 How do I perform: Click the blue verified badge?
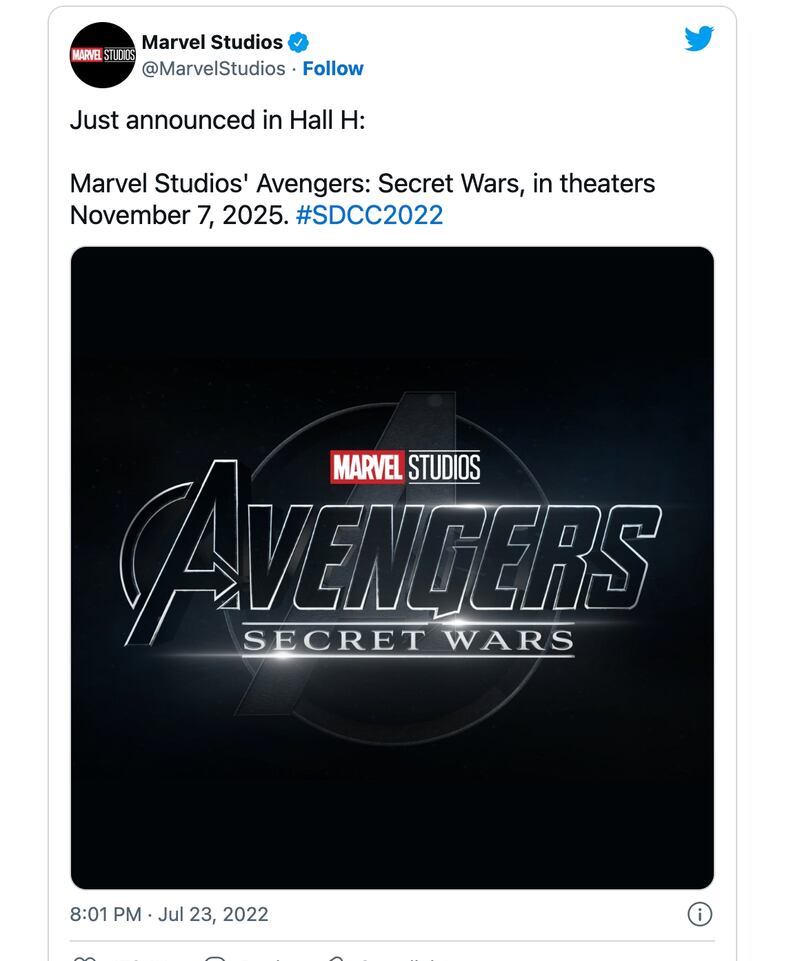click(298, 42)
